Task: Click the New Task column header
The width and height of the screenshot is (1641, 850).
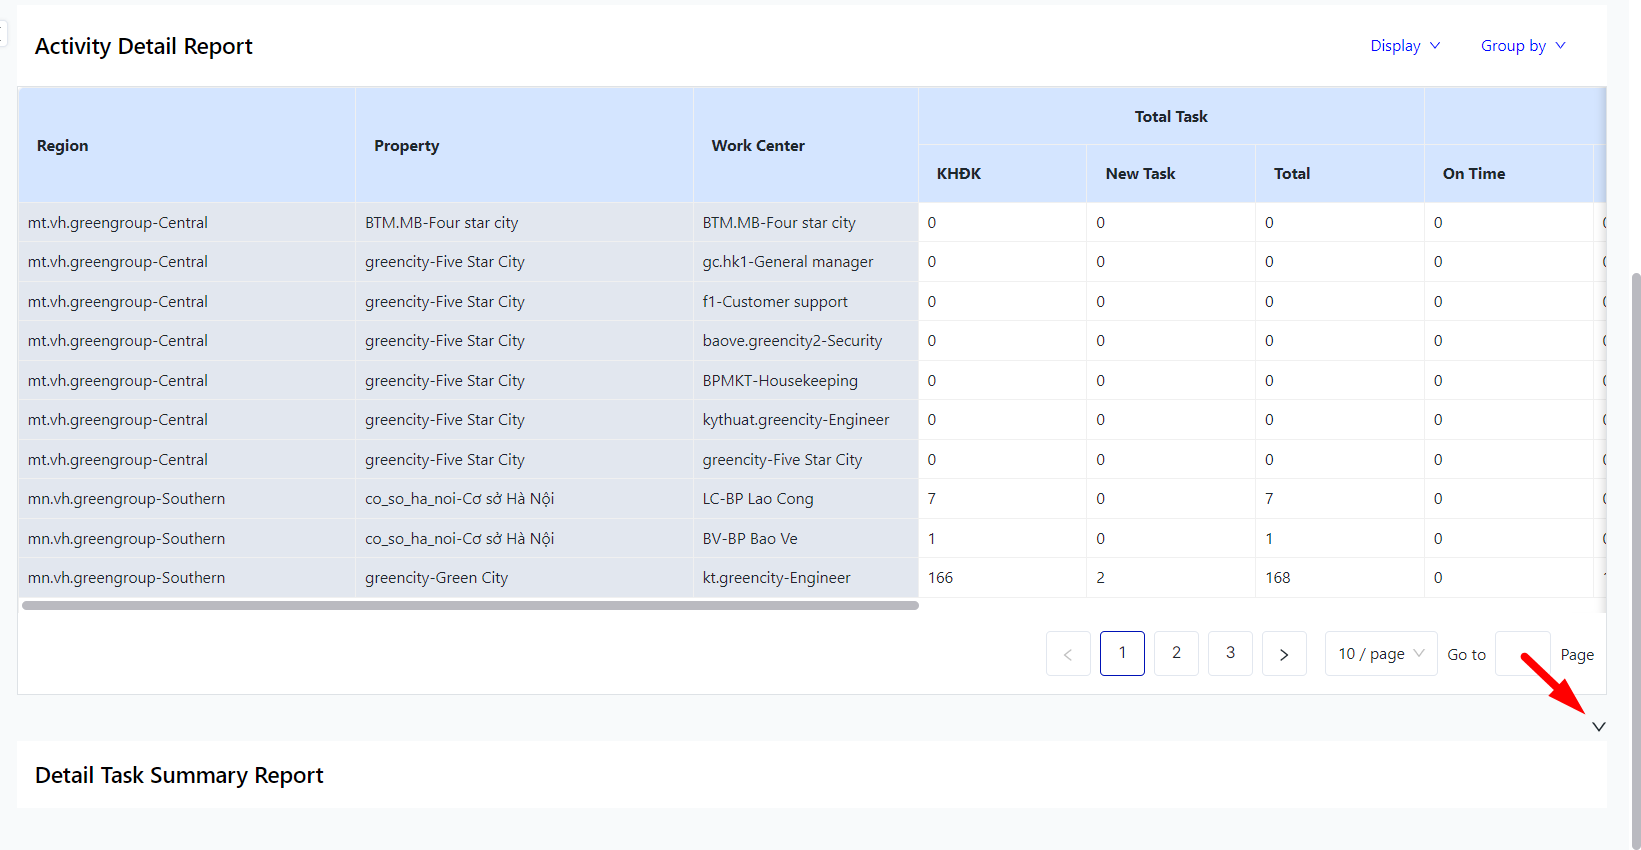Action: click(x=1140, y=174)
